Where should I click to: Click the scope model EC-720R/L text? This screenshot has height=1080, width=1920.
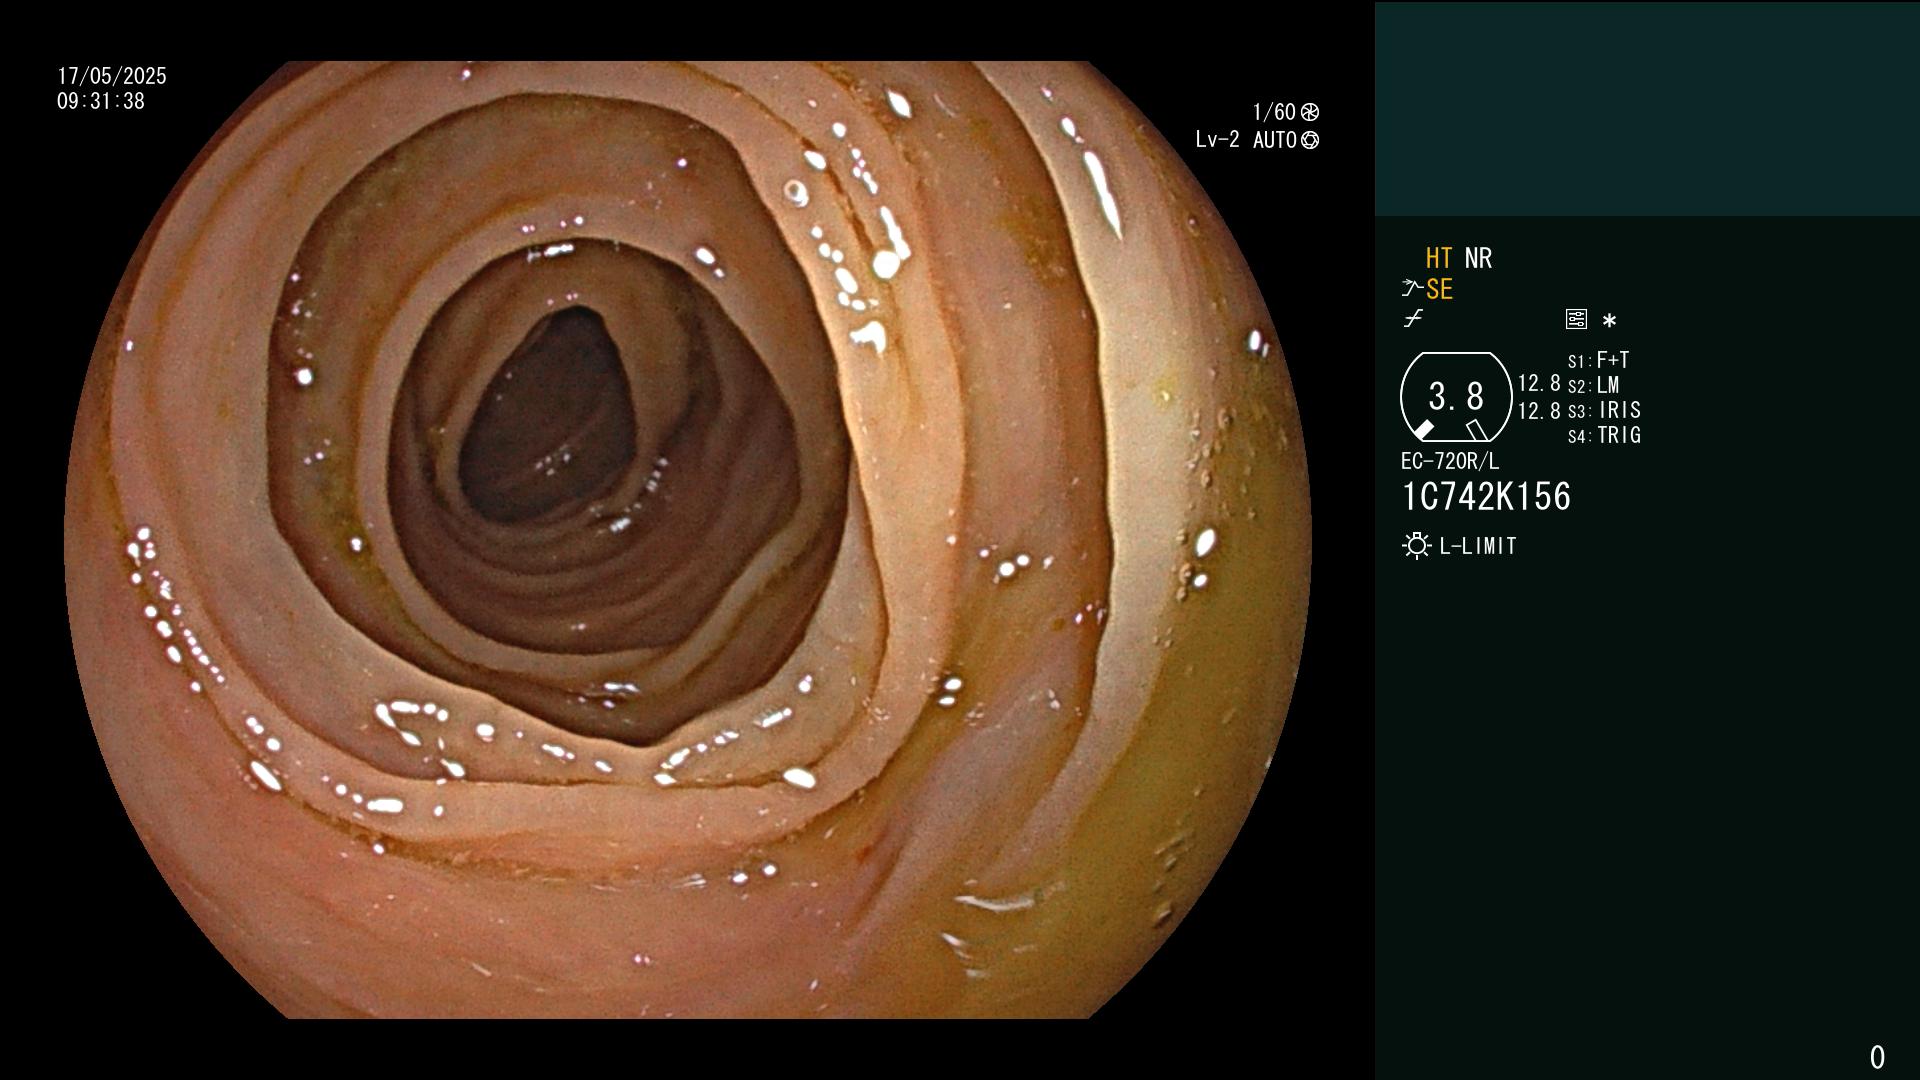click(1450, 461)
